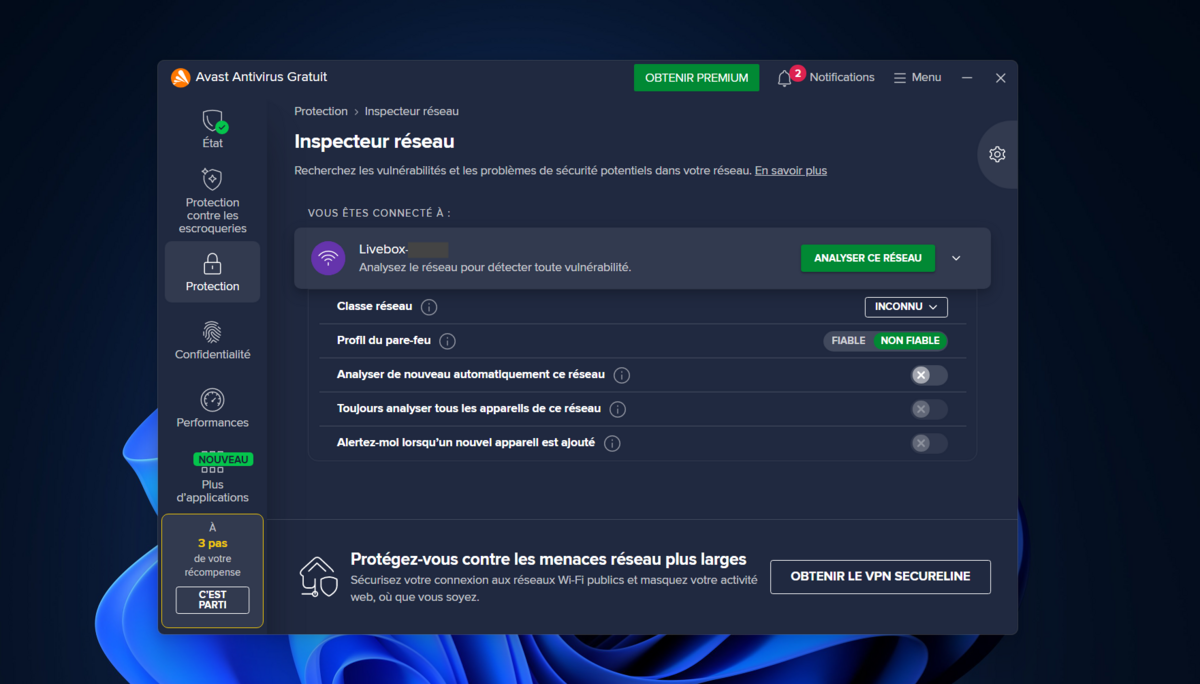Click the house shield VPN icon
Image resolution: width=1200 pixels, height=684 pixels.
318,577
